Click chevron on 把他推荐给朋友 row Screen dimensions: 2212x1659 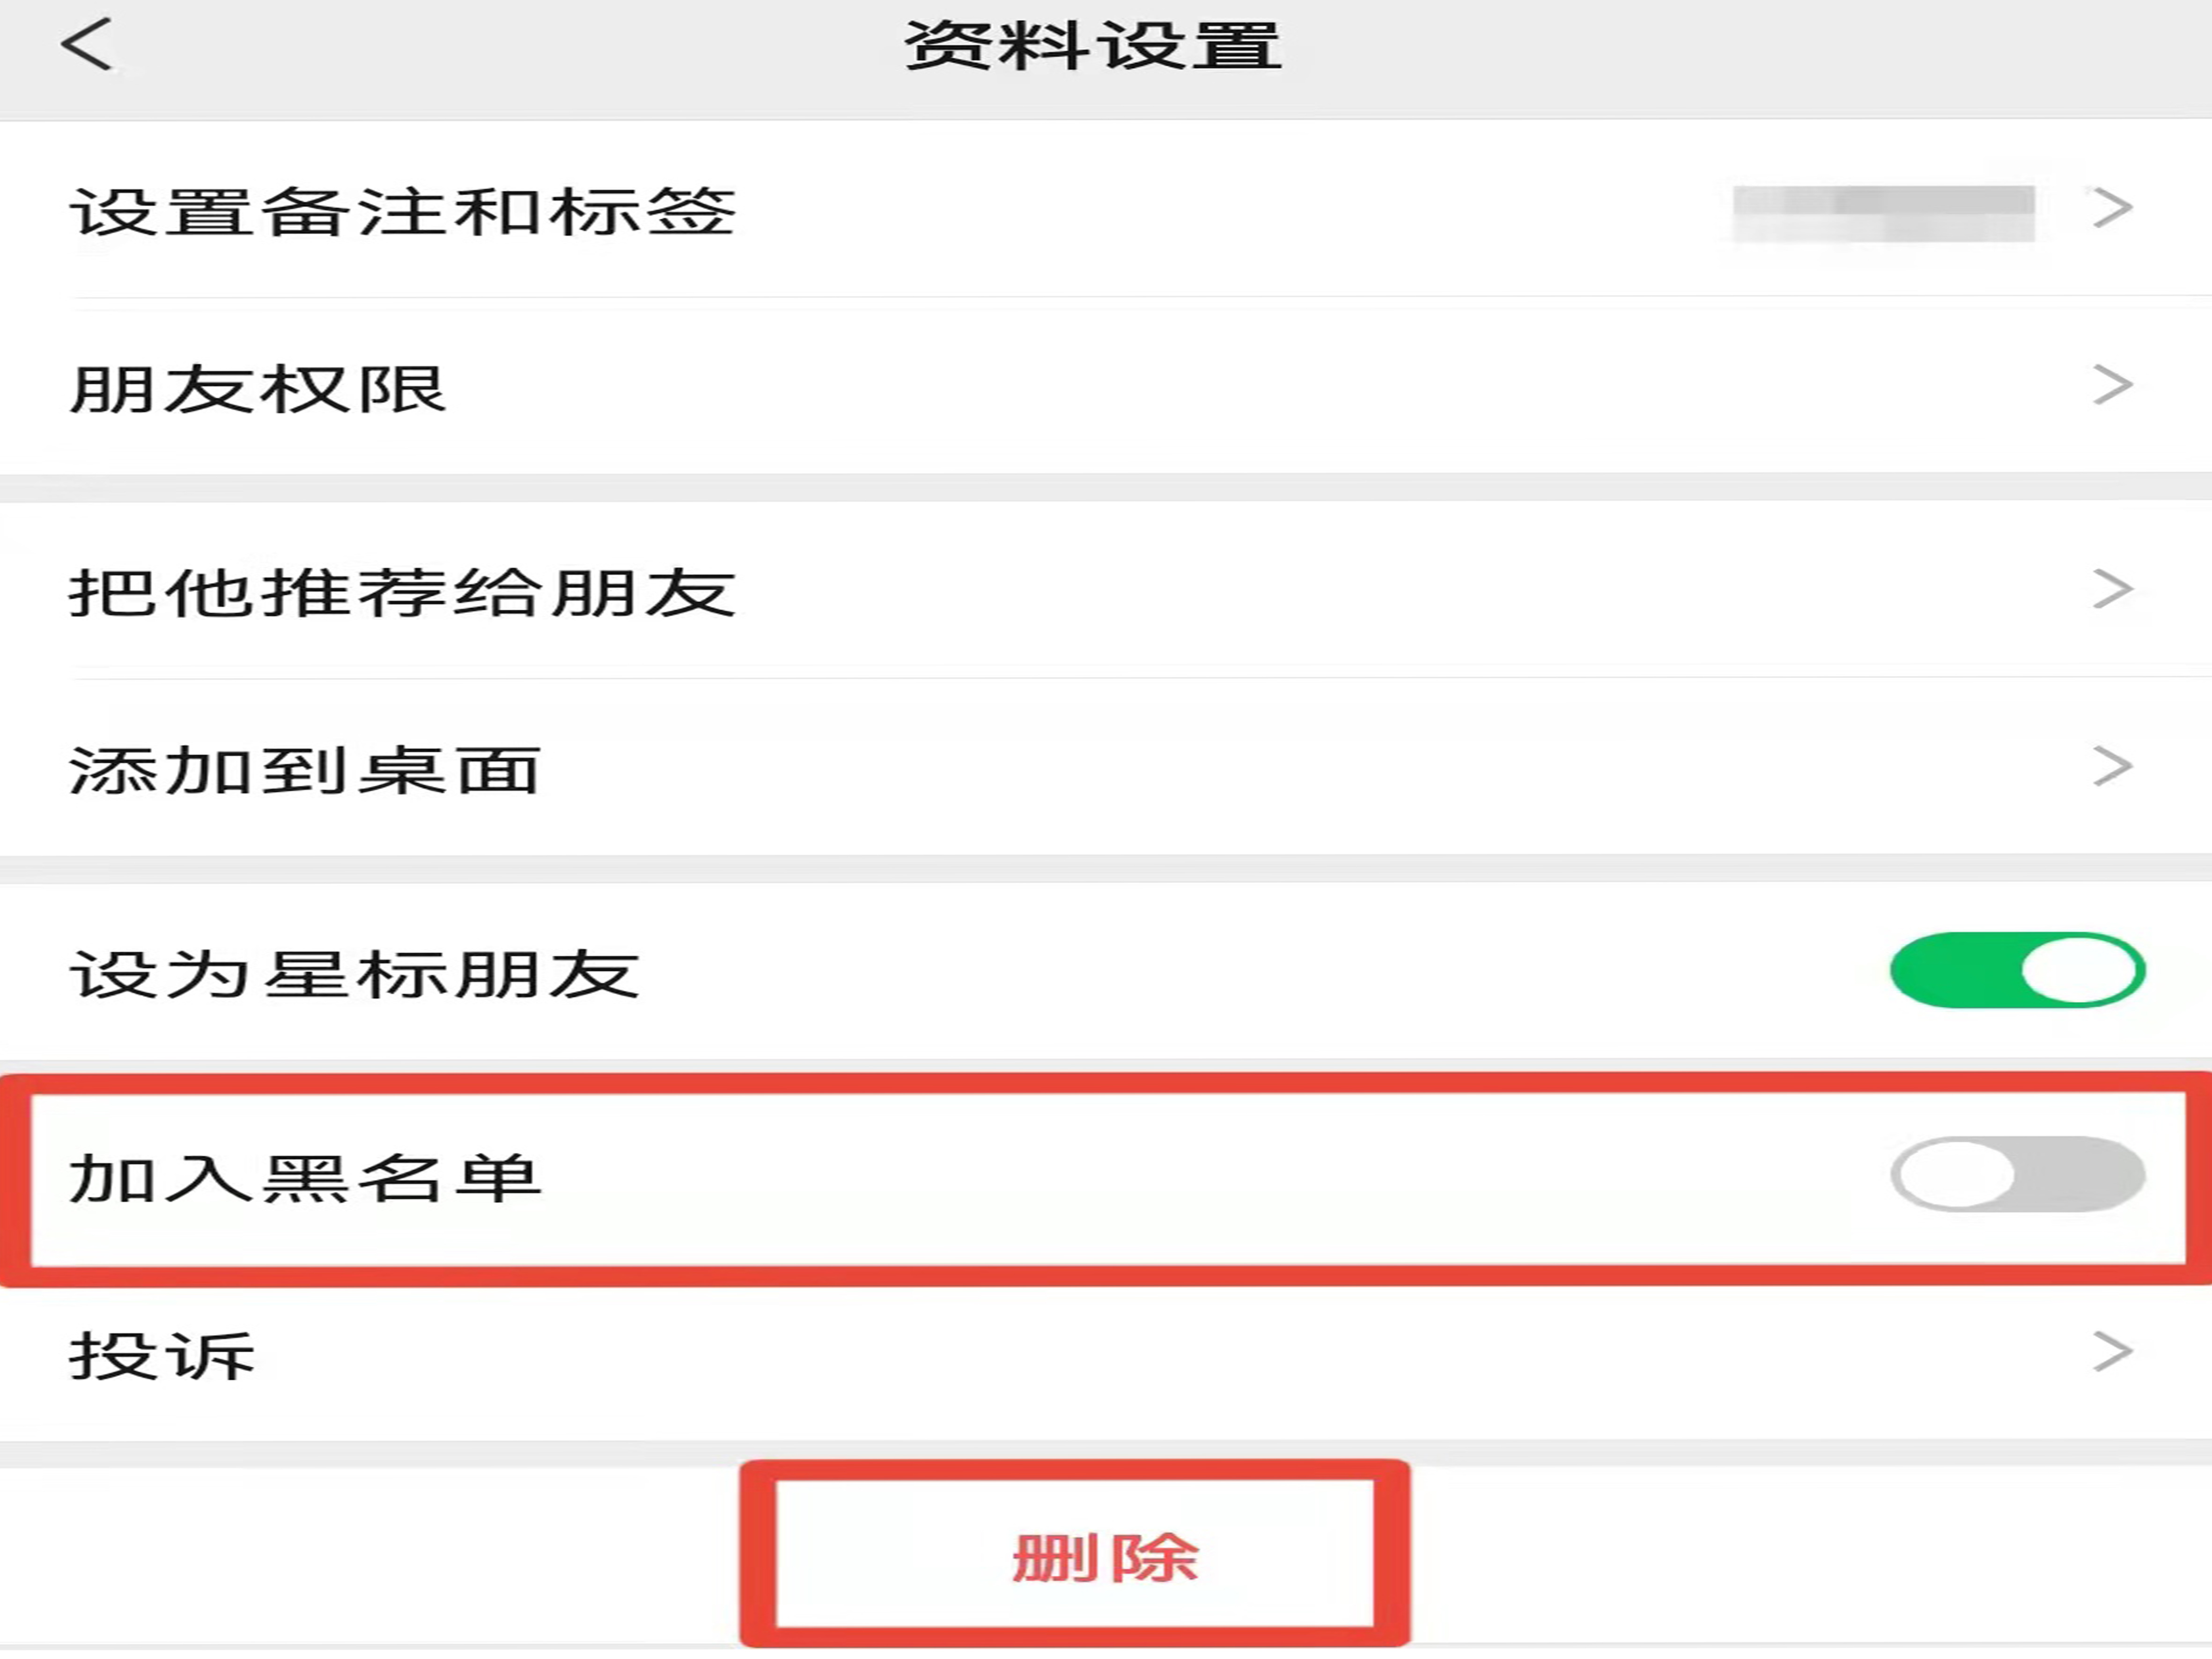(x=2113, y=589)
